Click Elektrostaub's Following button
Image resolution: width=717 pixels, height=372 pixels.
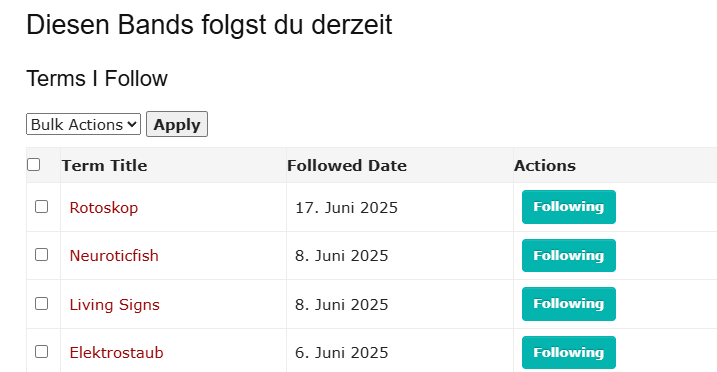pyautogui.click(x=569, y=352)
